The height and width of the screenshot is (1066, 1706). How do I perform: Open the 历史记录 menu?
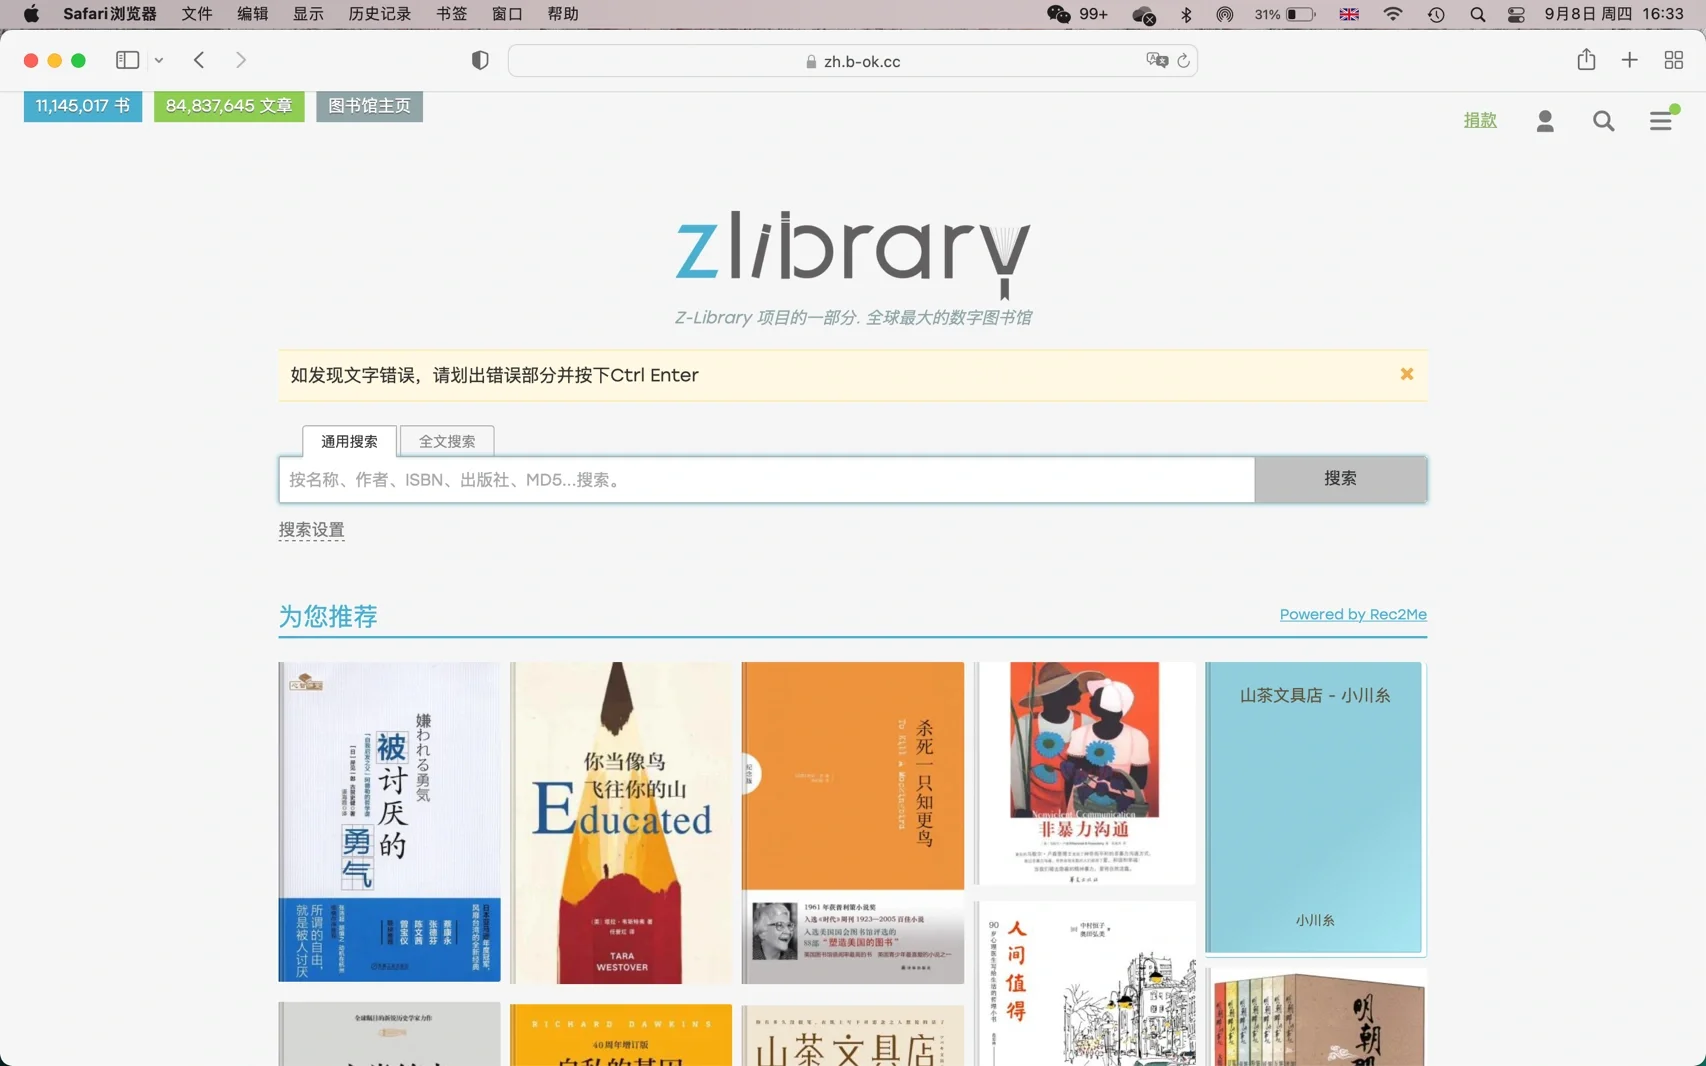[380, 14]
